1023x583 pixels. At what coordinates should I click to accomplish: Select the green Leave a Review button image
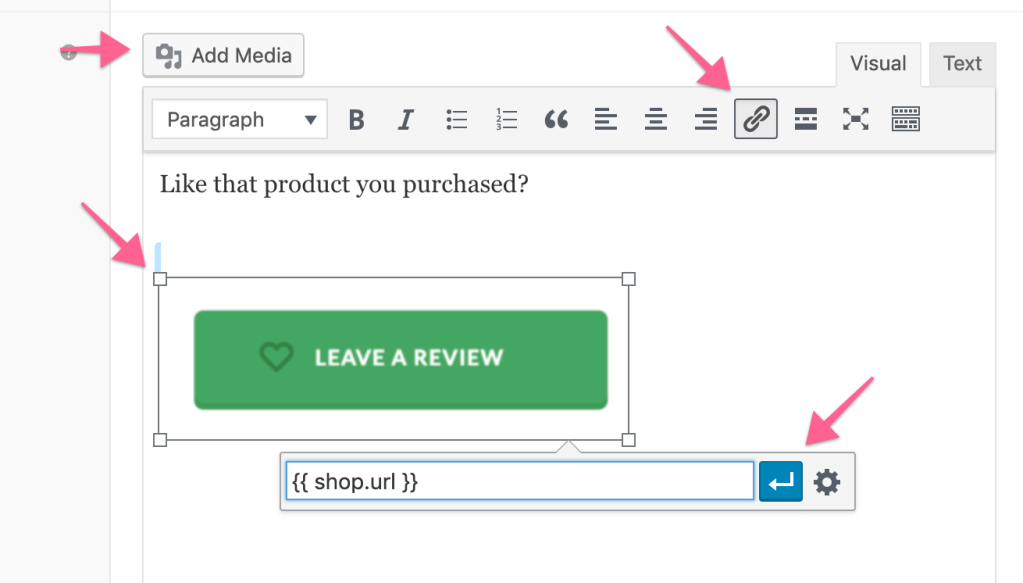click(x=400, y=358)
